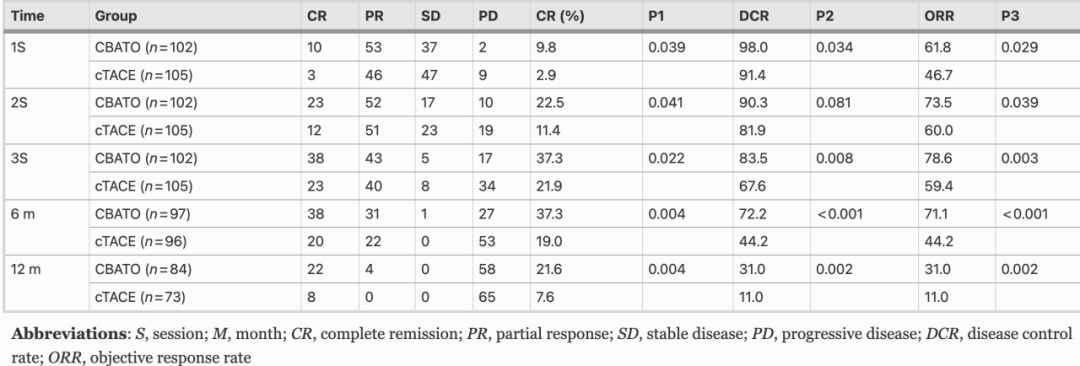Select the DCR value 98.0
Viewport: 1080px width, 366px height.
tap(749, 47)
